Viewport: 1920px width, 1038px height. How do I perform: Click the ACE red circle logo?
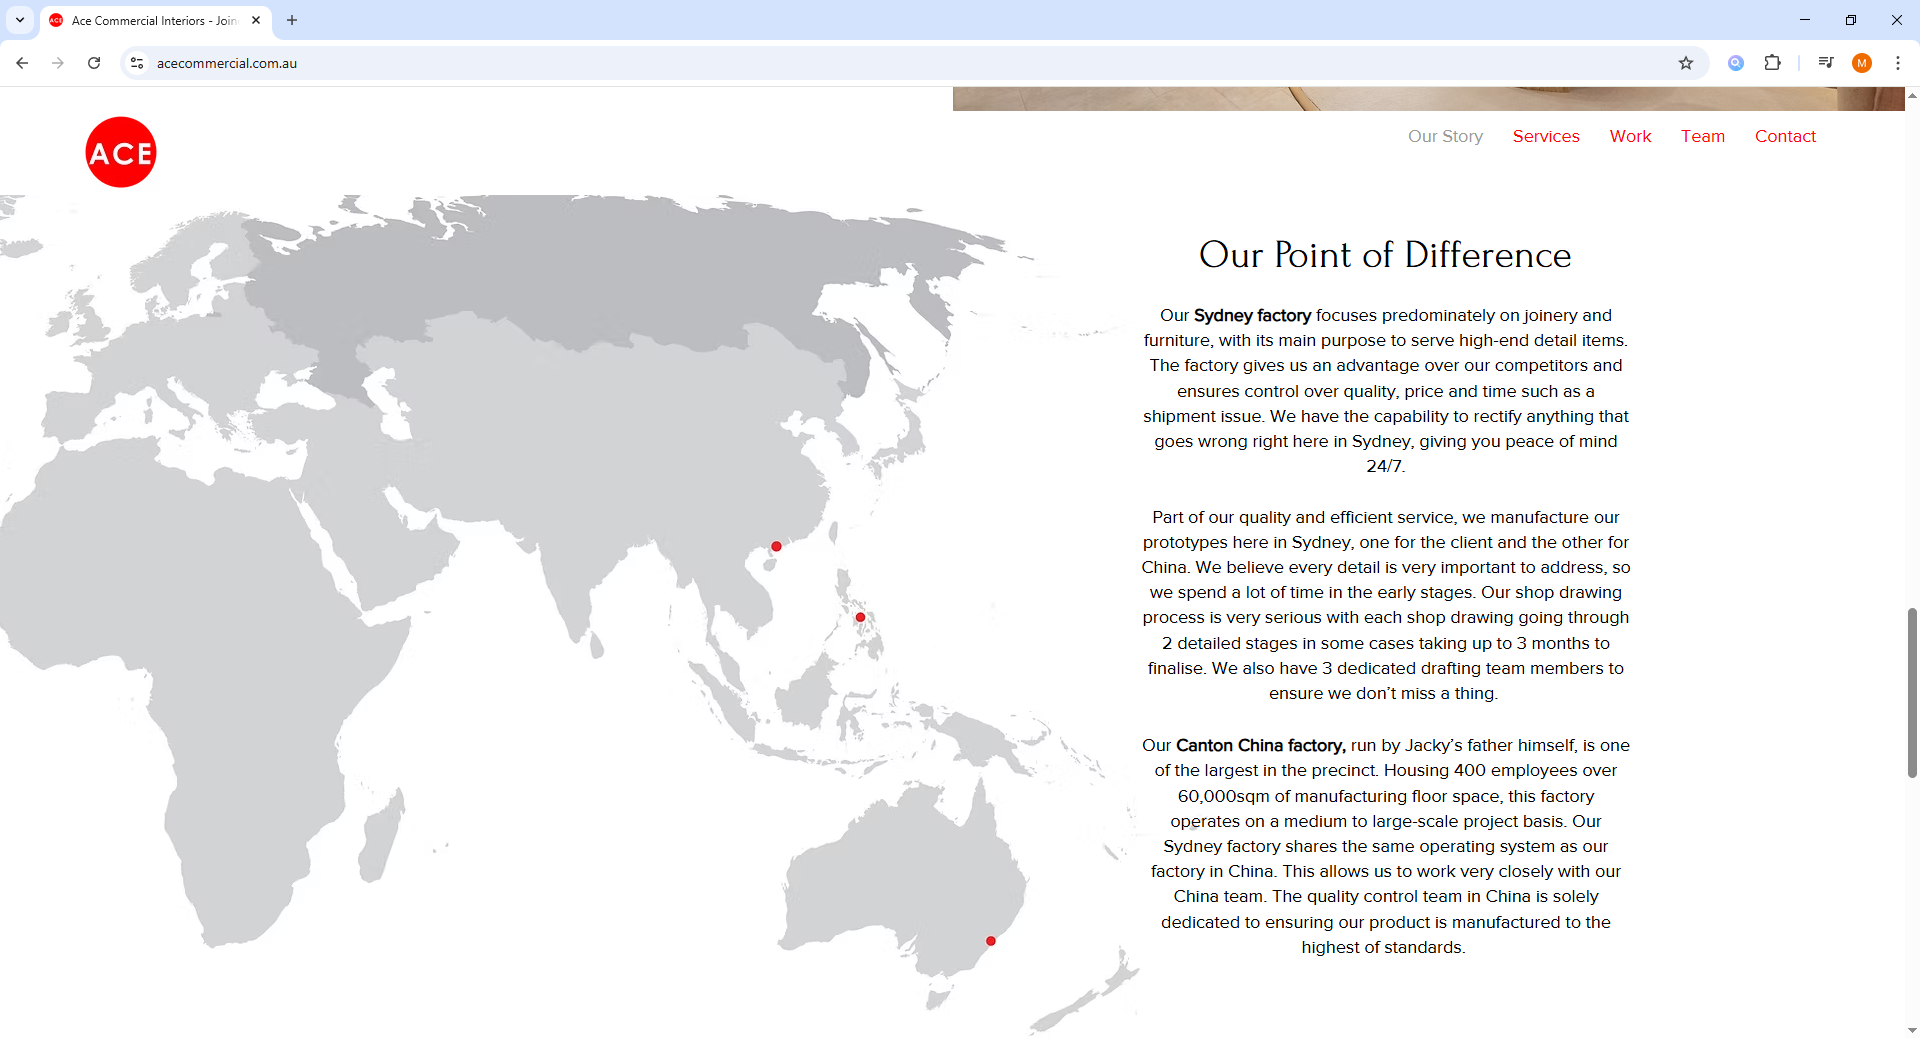[x=121, y=152]
